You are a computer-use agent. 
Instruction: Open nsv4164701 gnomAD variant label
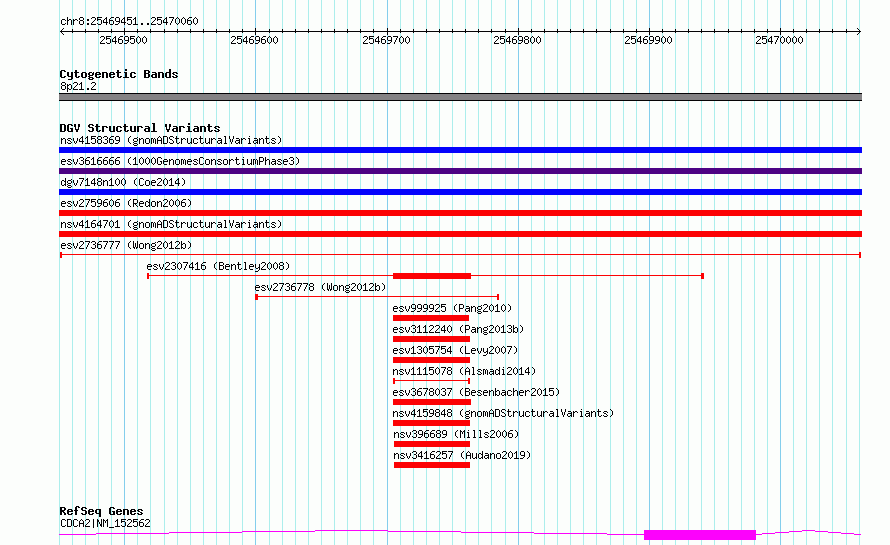[171, 224]
